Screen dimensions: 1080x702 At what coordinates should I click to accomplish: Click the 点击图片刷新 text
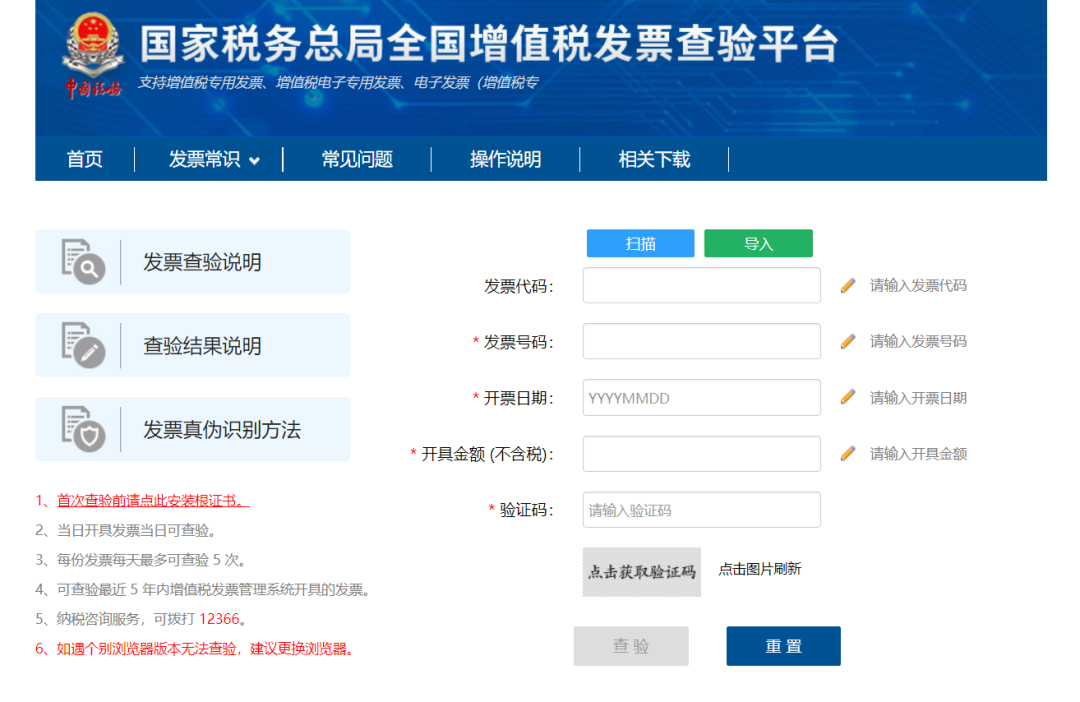click(760, 569)
